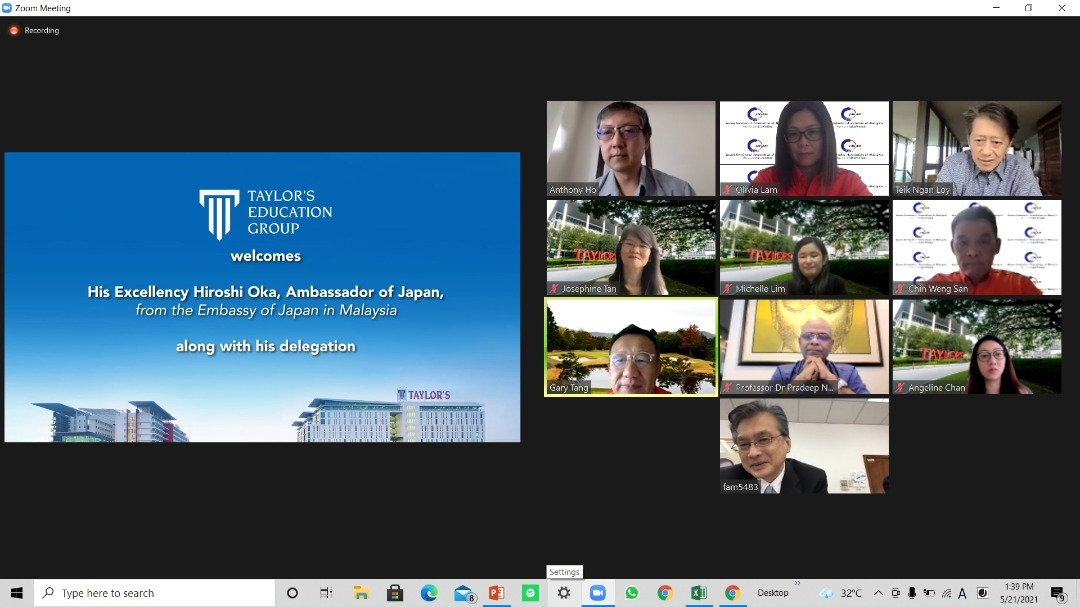Viewport: 1080px width, 607px height.
Task: Close the Zoom Meeting window
Action: point(1061,8)
